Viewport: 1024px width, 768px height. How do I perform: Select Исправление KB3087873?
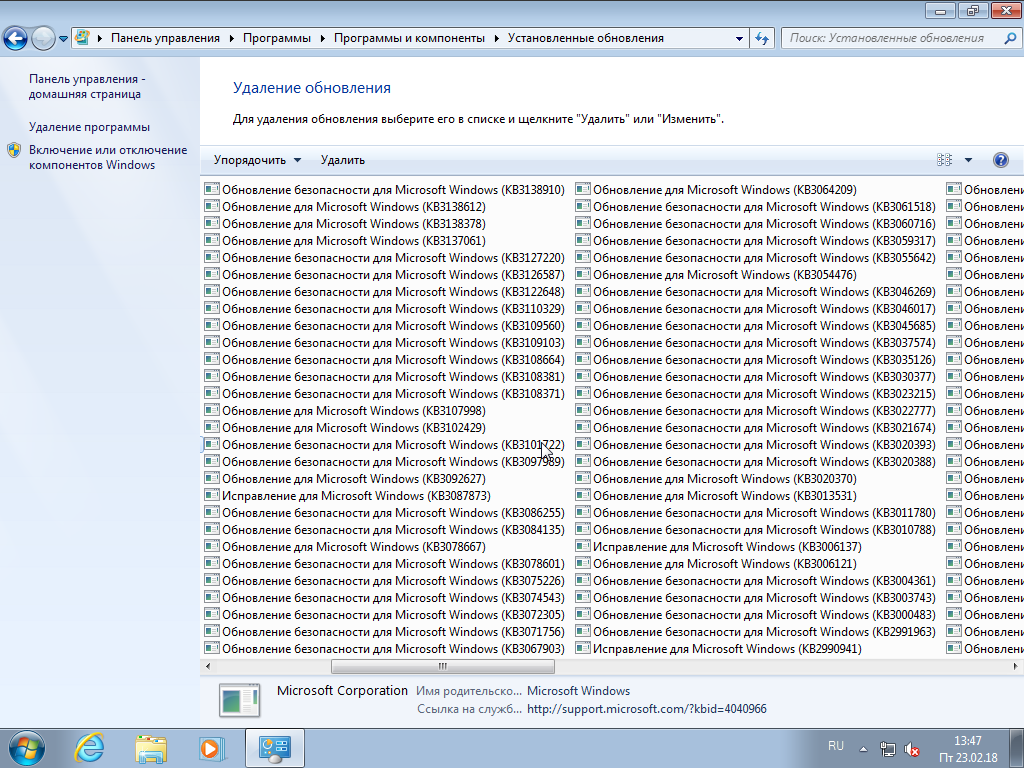(x=347, y=495)
